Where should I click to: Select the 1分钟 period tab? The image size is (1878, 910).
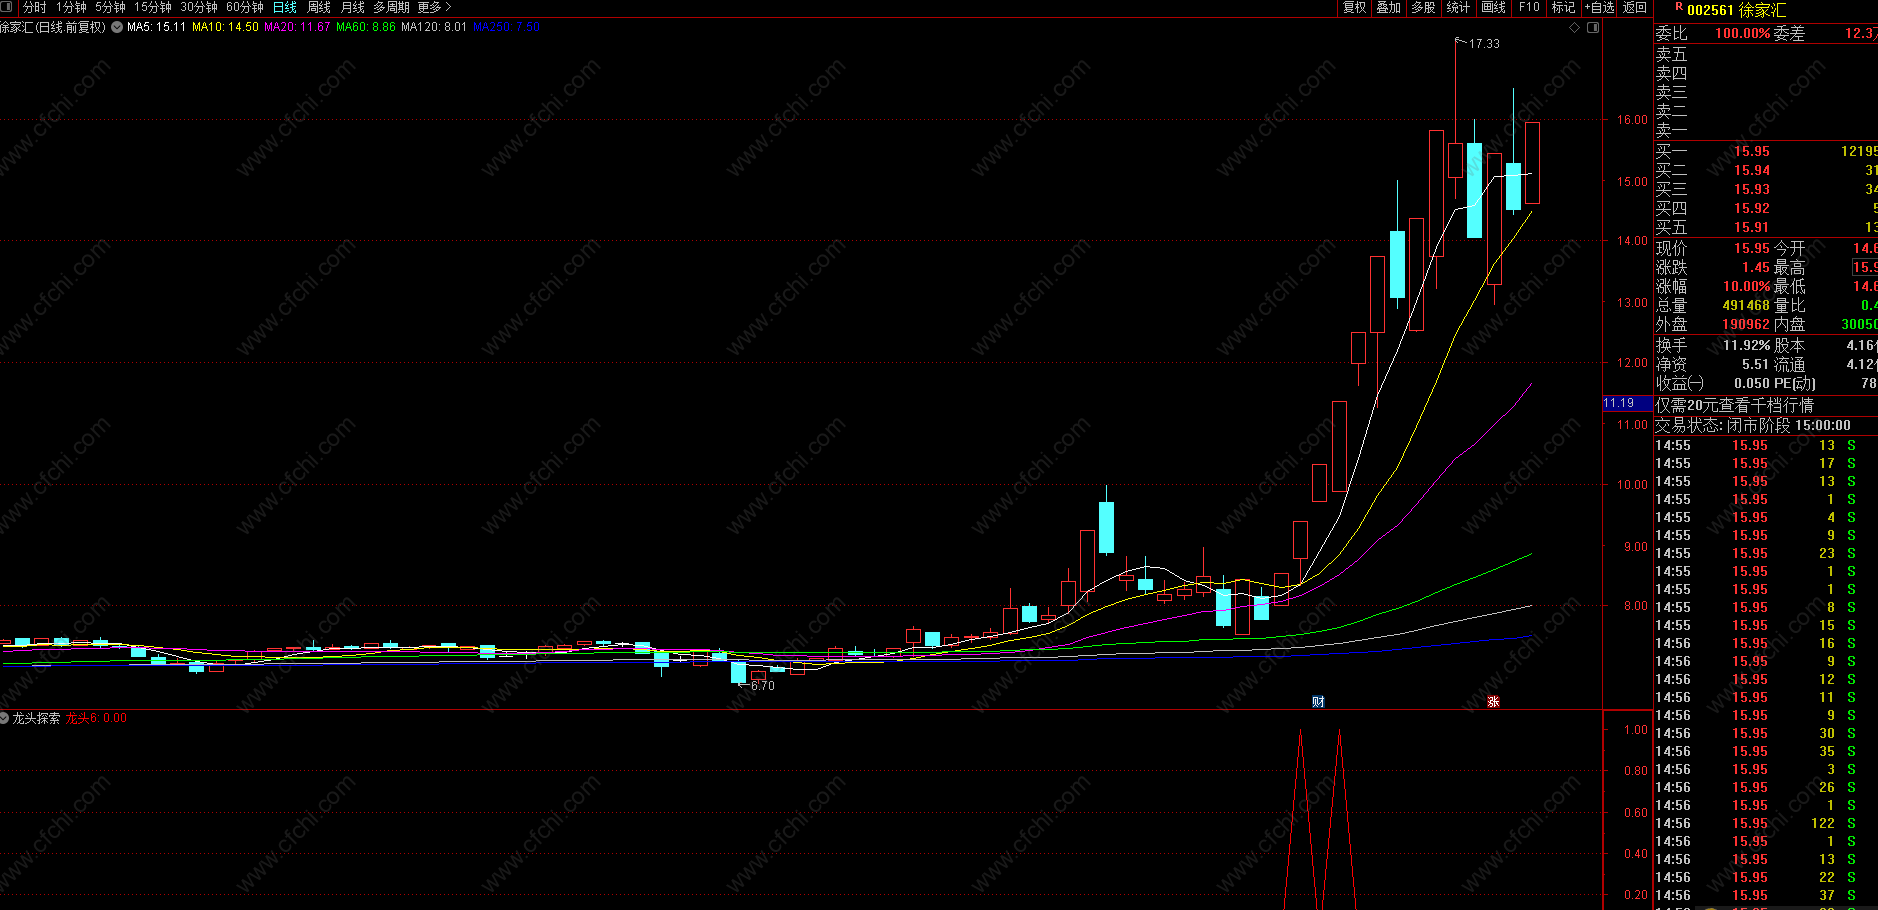tap(72, 7)
